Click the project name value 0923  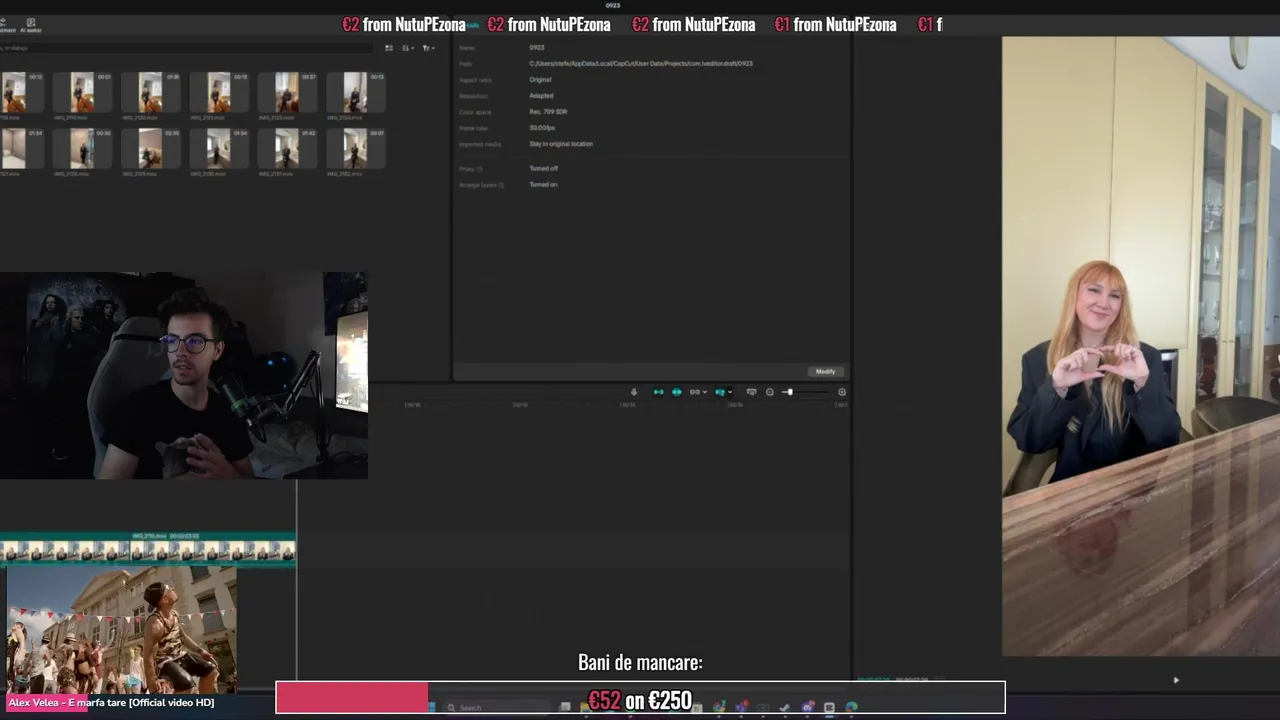537,47
